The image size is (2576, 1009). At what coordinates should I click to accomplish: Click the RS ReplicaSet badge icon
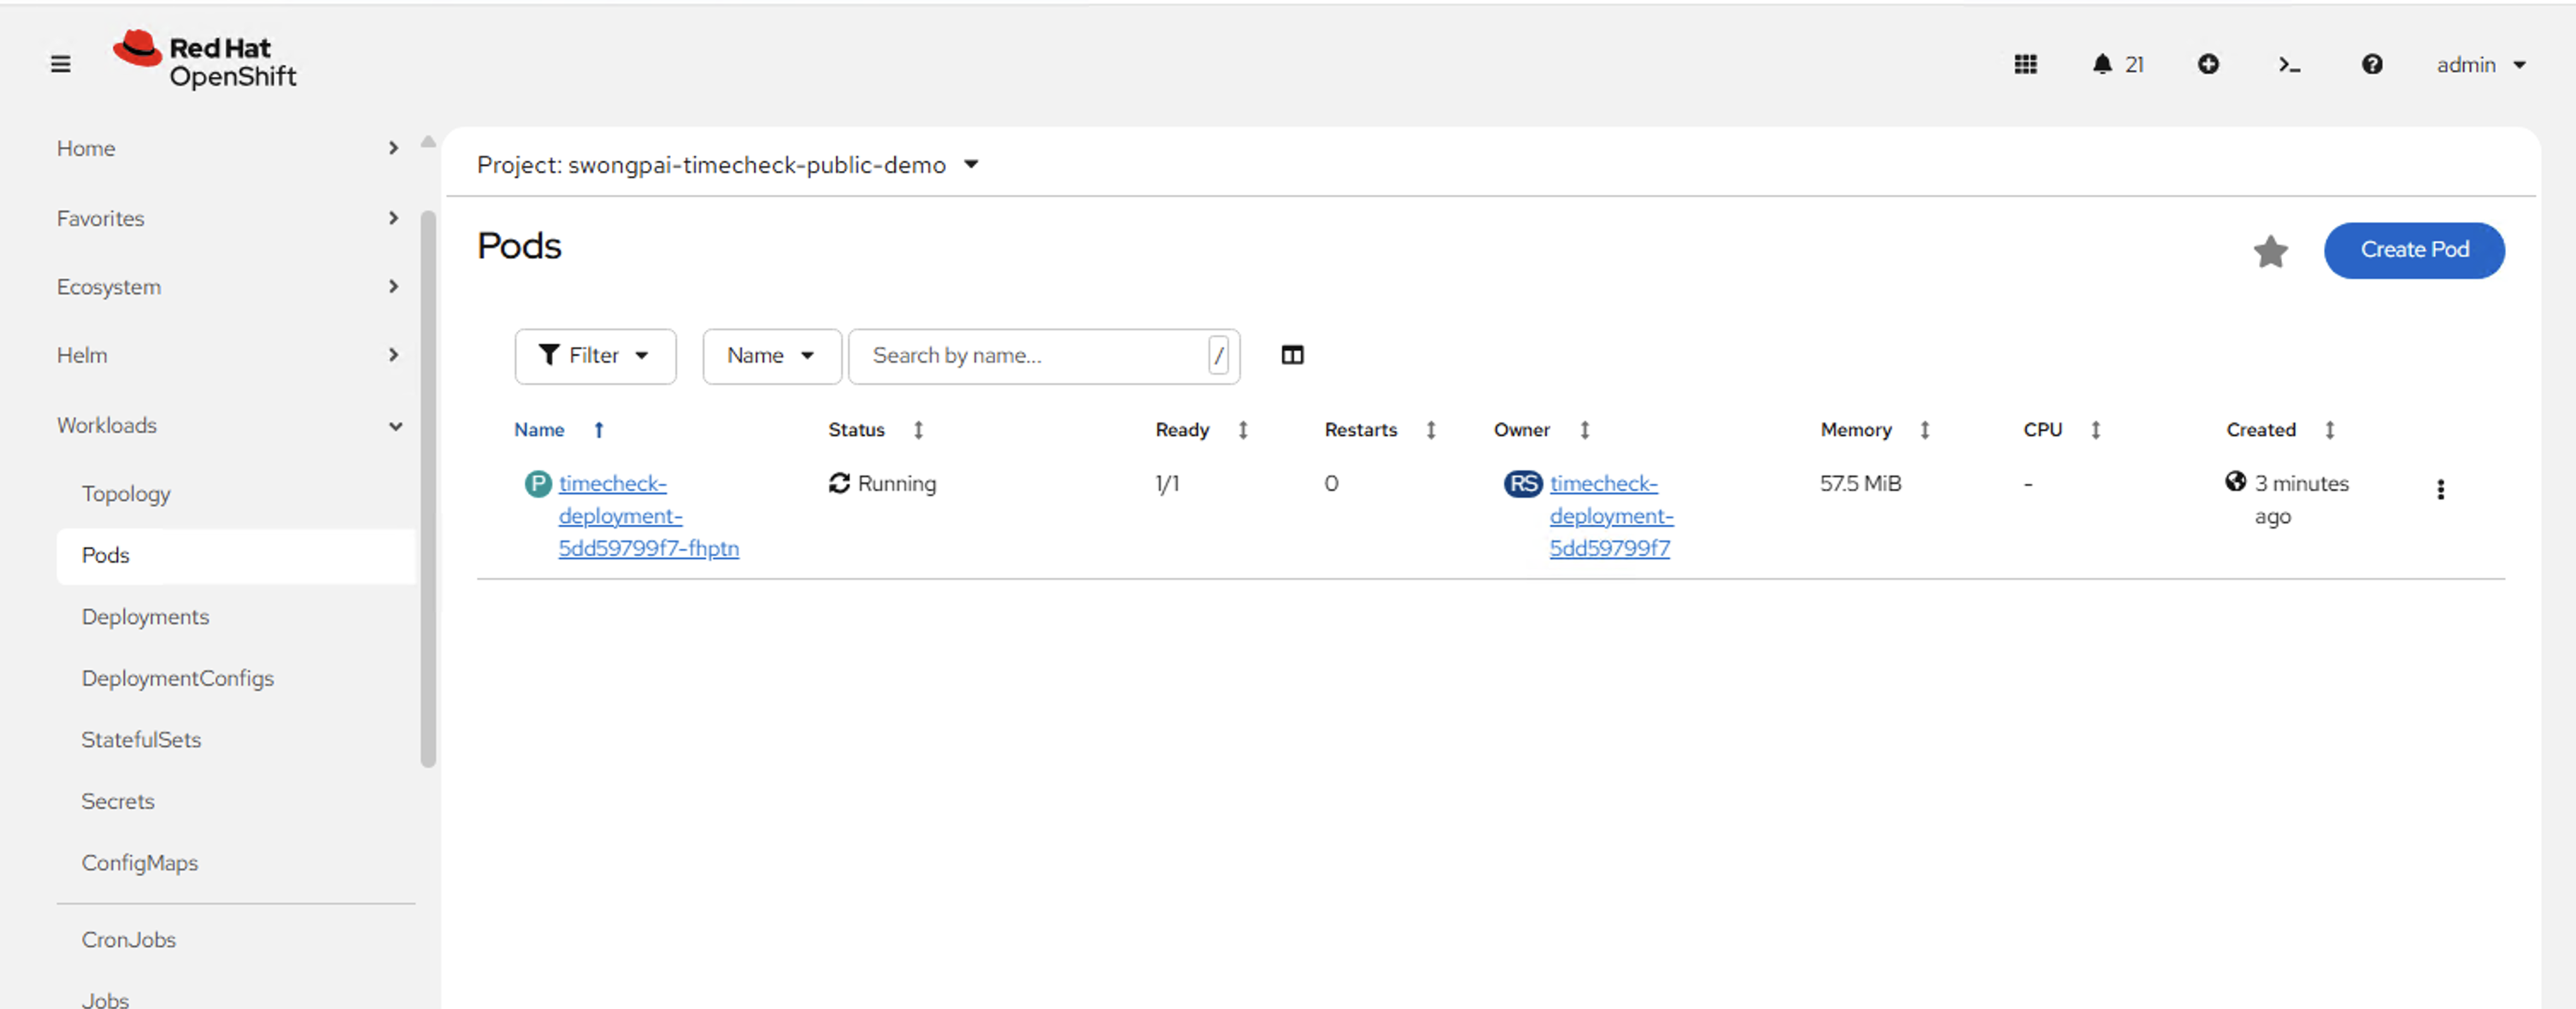pos(1523,484)
